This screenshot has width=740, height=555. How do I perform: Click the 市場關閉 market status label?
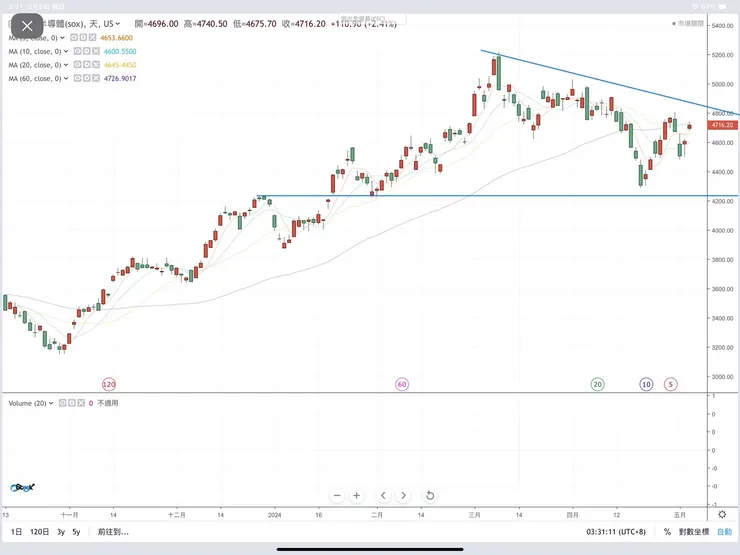click(x=688, y=23)
